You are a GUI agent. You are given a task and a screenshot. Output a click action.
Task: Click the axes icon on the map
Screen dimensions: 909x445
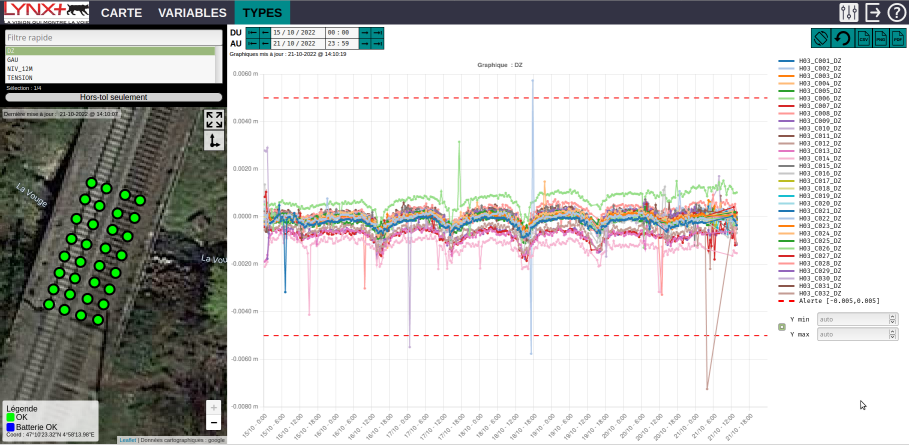(x=214, y=141)
